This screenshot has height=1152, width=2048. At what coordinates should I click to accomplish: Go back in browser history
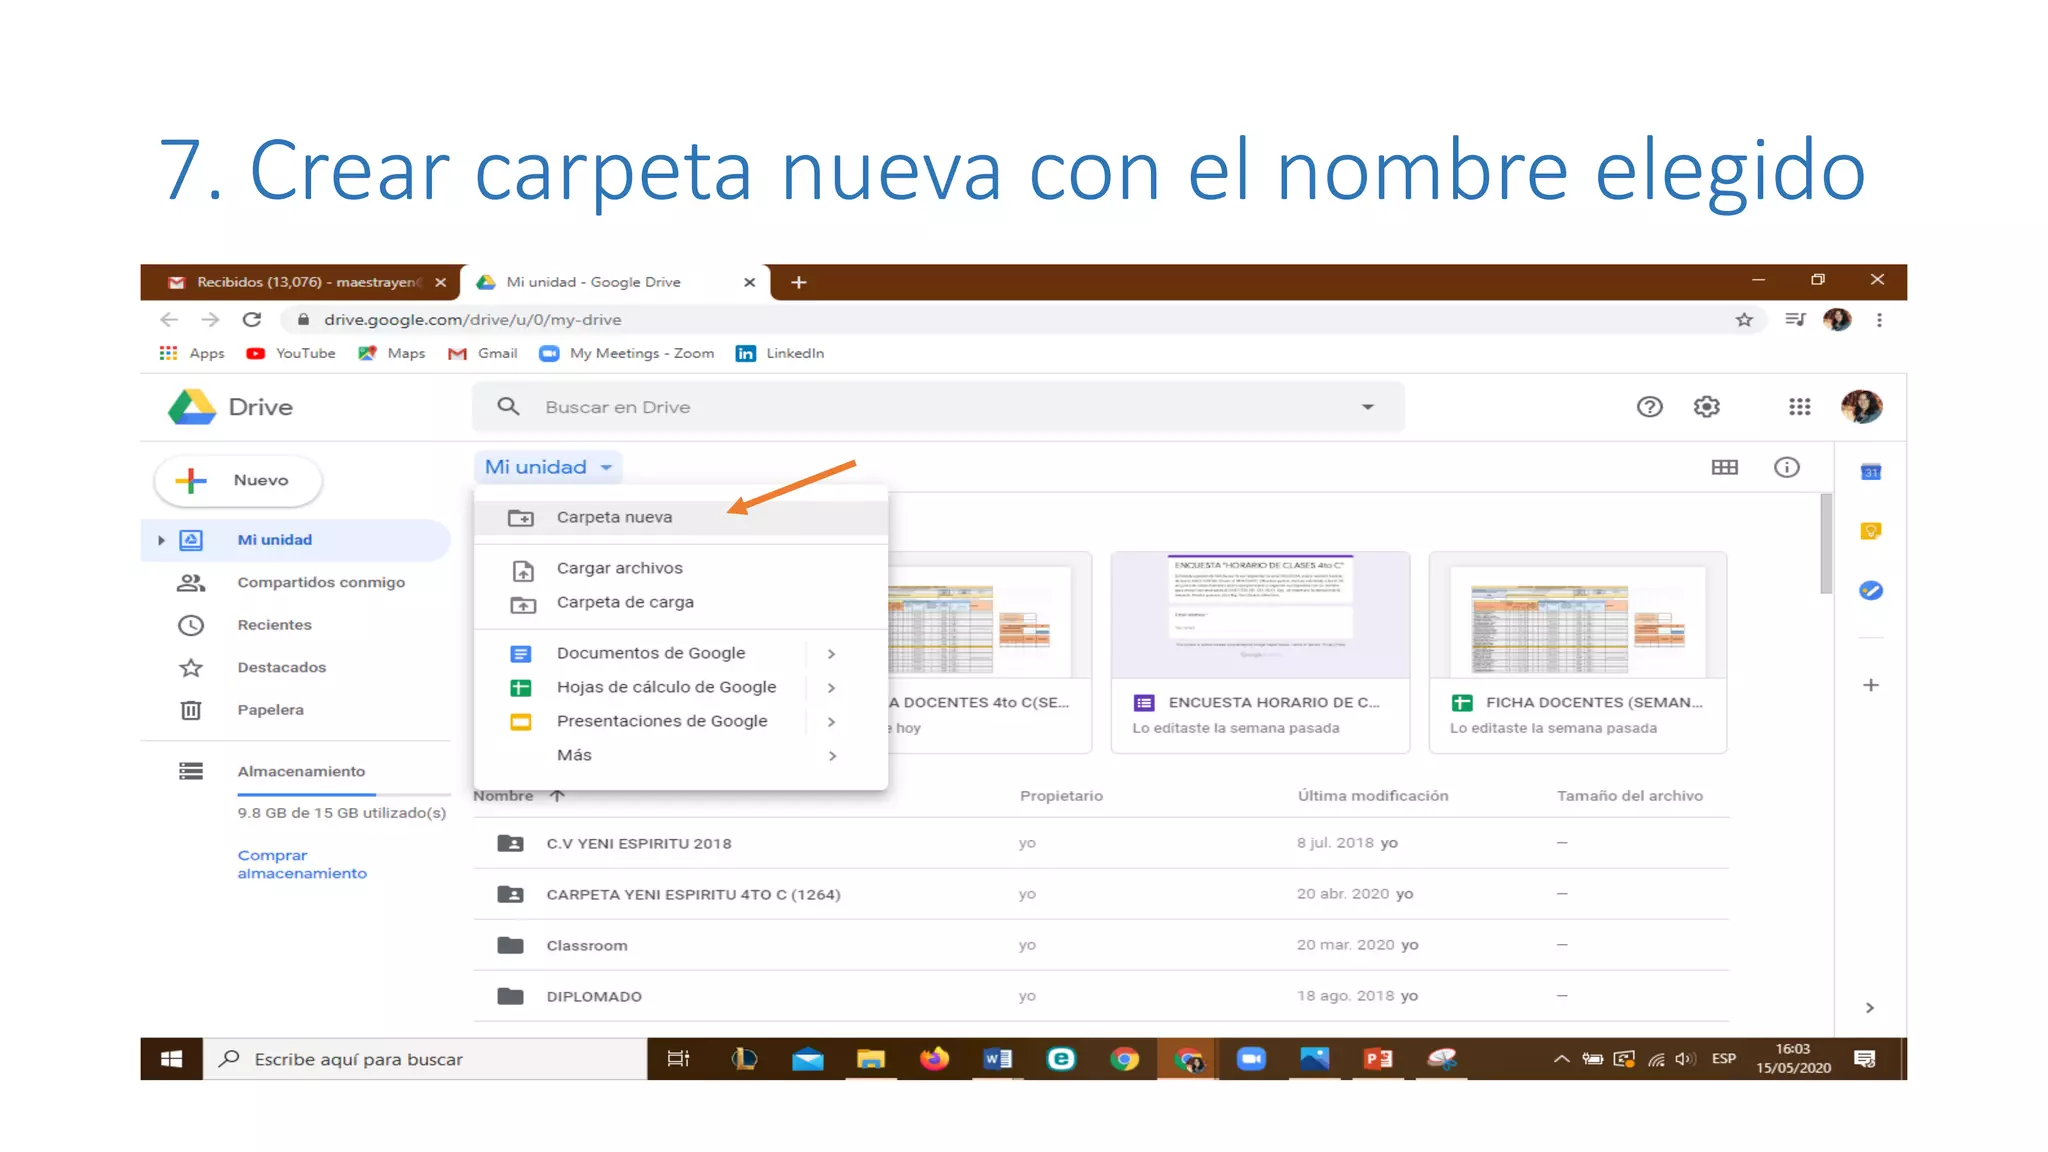point(169,320)
